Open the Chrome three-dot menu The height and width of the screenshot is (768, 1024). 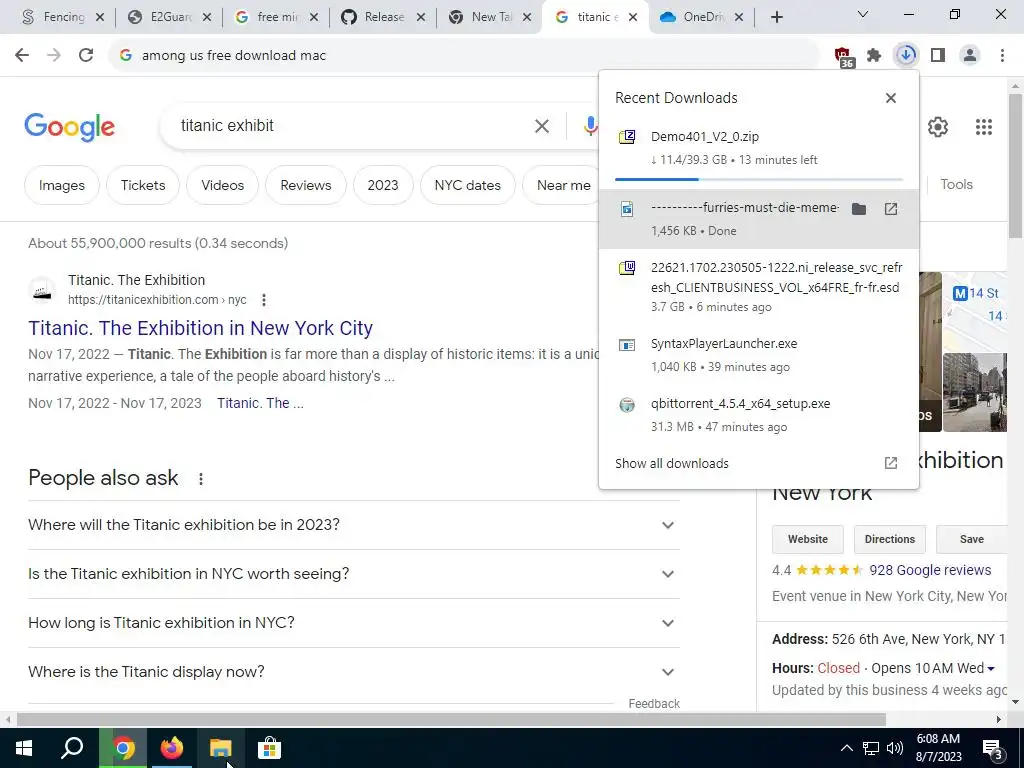(x=1002, y=56)
